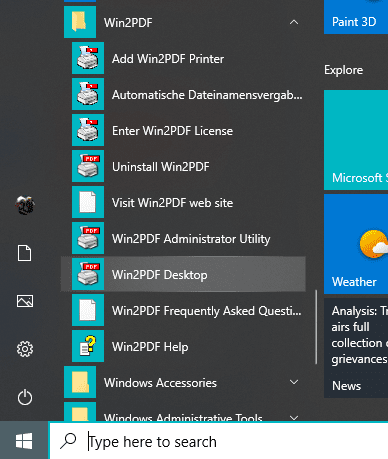Open Enter Win2PDF License

click(x=183, y=130)
